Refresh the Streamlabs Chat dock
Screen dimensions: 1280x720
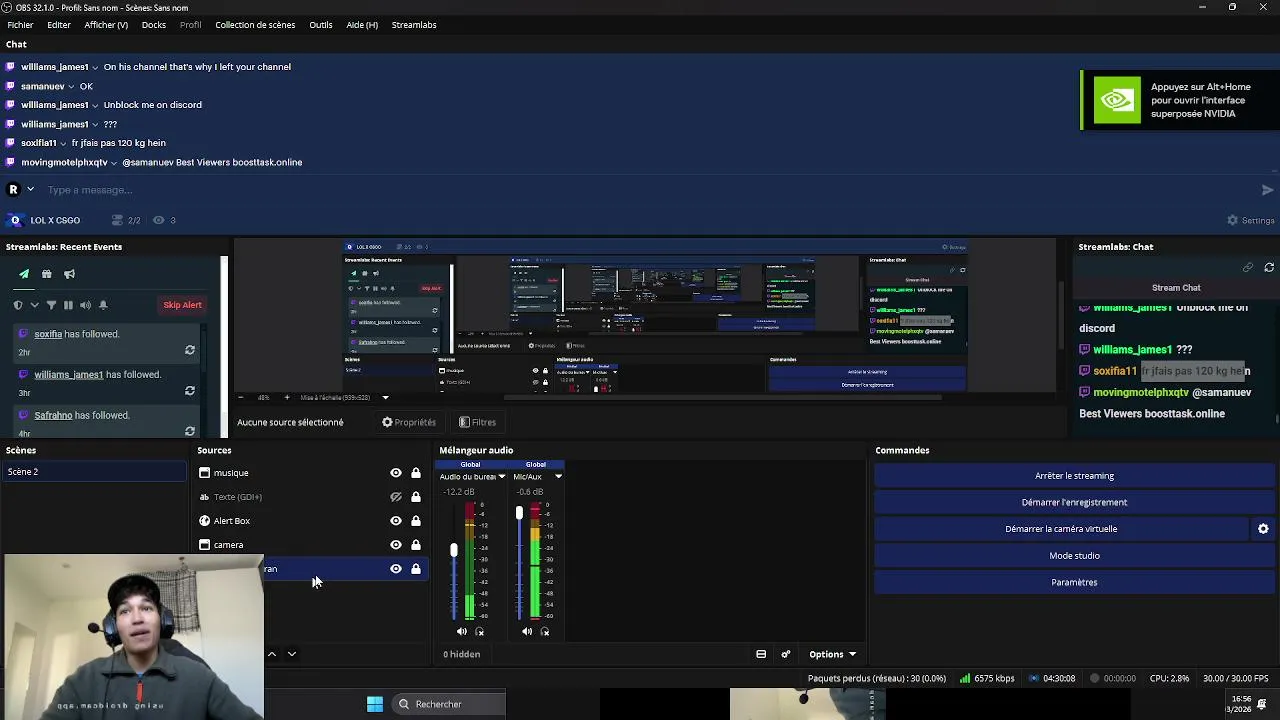(1269, 268)
